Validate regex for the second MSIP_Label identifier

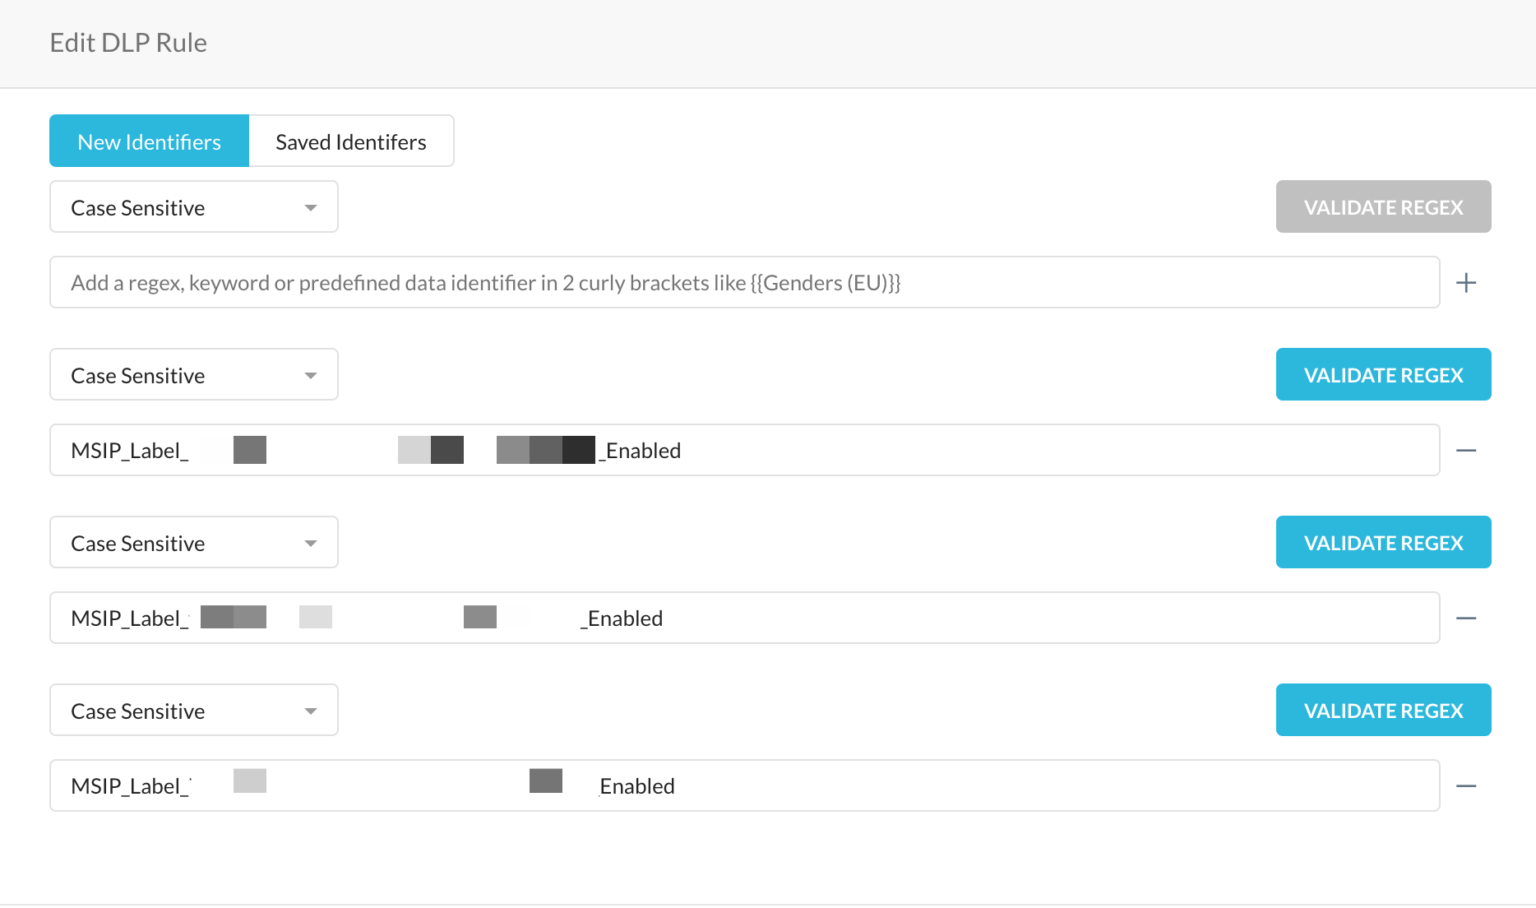1383,542
